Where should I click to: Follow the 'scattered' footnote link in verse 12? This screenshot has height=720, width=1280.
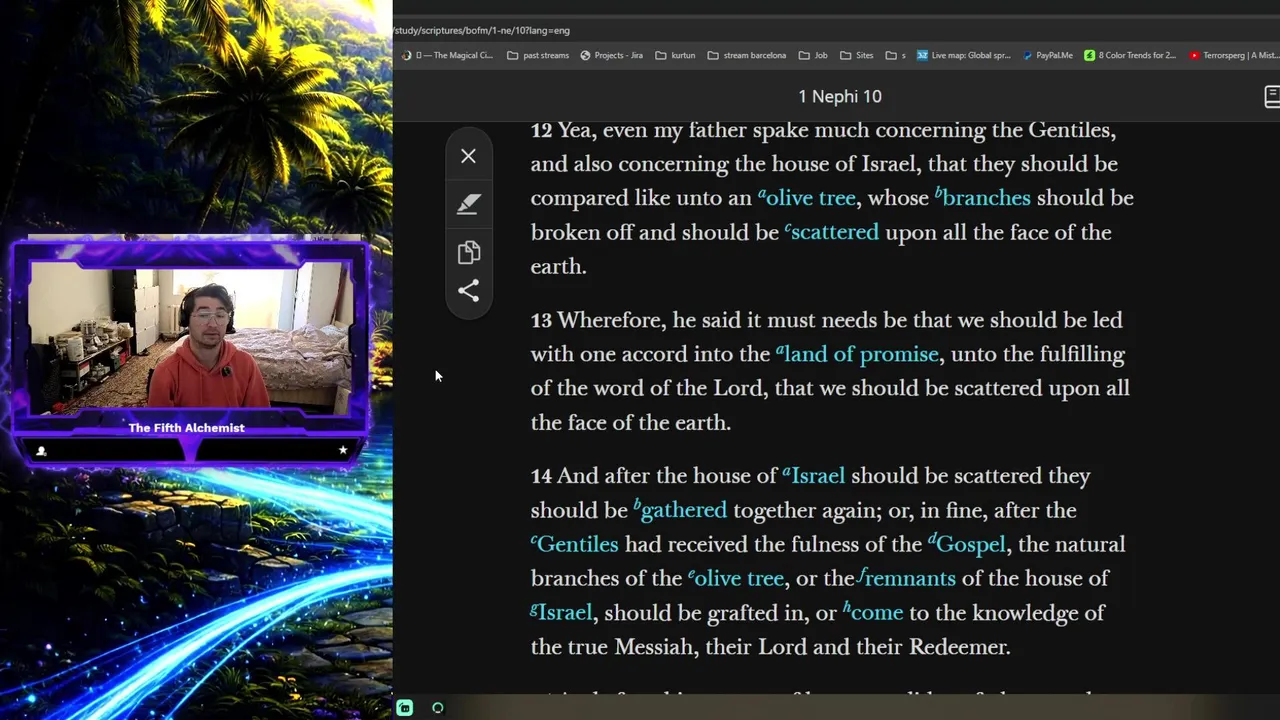(x=831, y=232)
